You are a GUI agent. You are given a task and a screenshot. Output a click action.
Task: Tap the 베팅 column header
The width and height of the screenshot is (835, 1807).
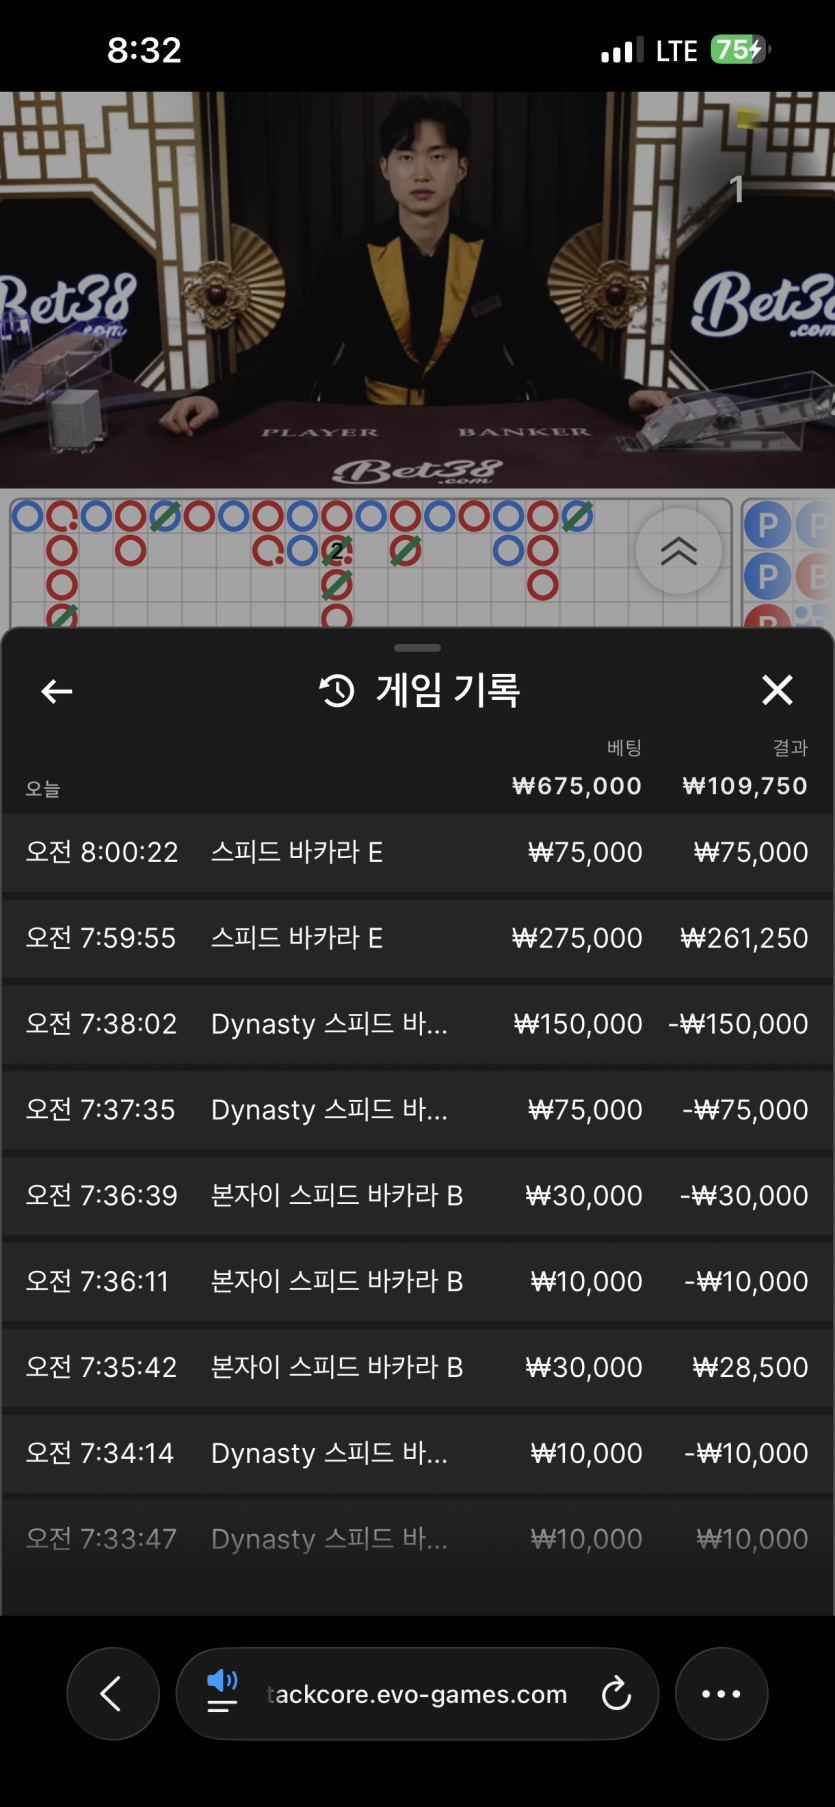(624, 748)
